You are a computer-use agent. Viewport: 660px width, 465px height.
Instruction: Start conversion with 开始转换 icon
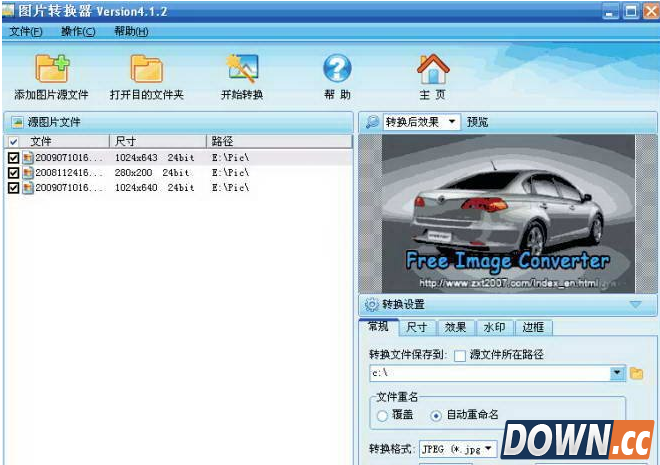242,68
